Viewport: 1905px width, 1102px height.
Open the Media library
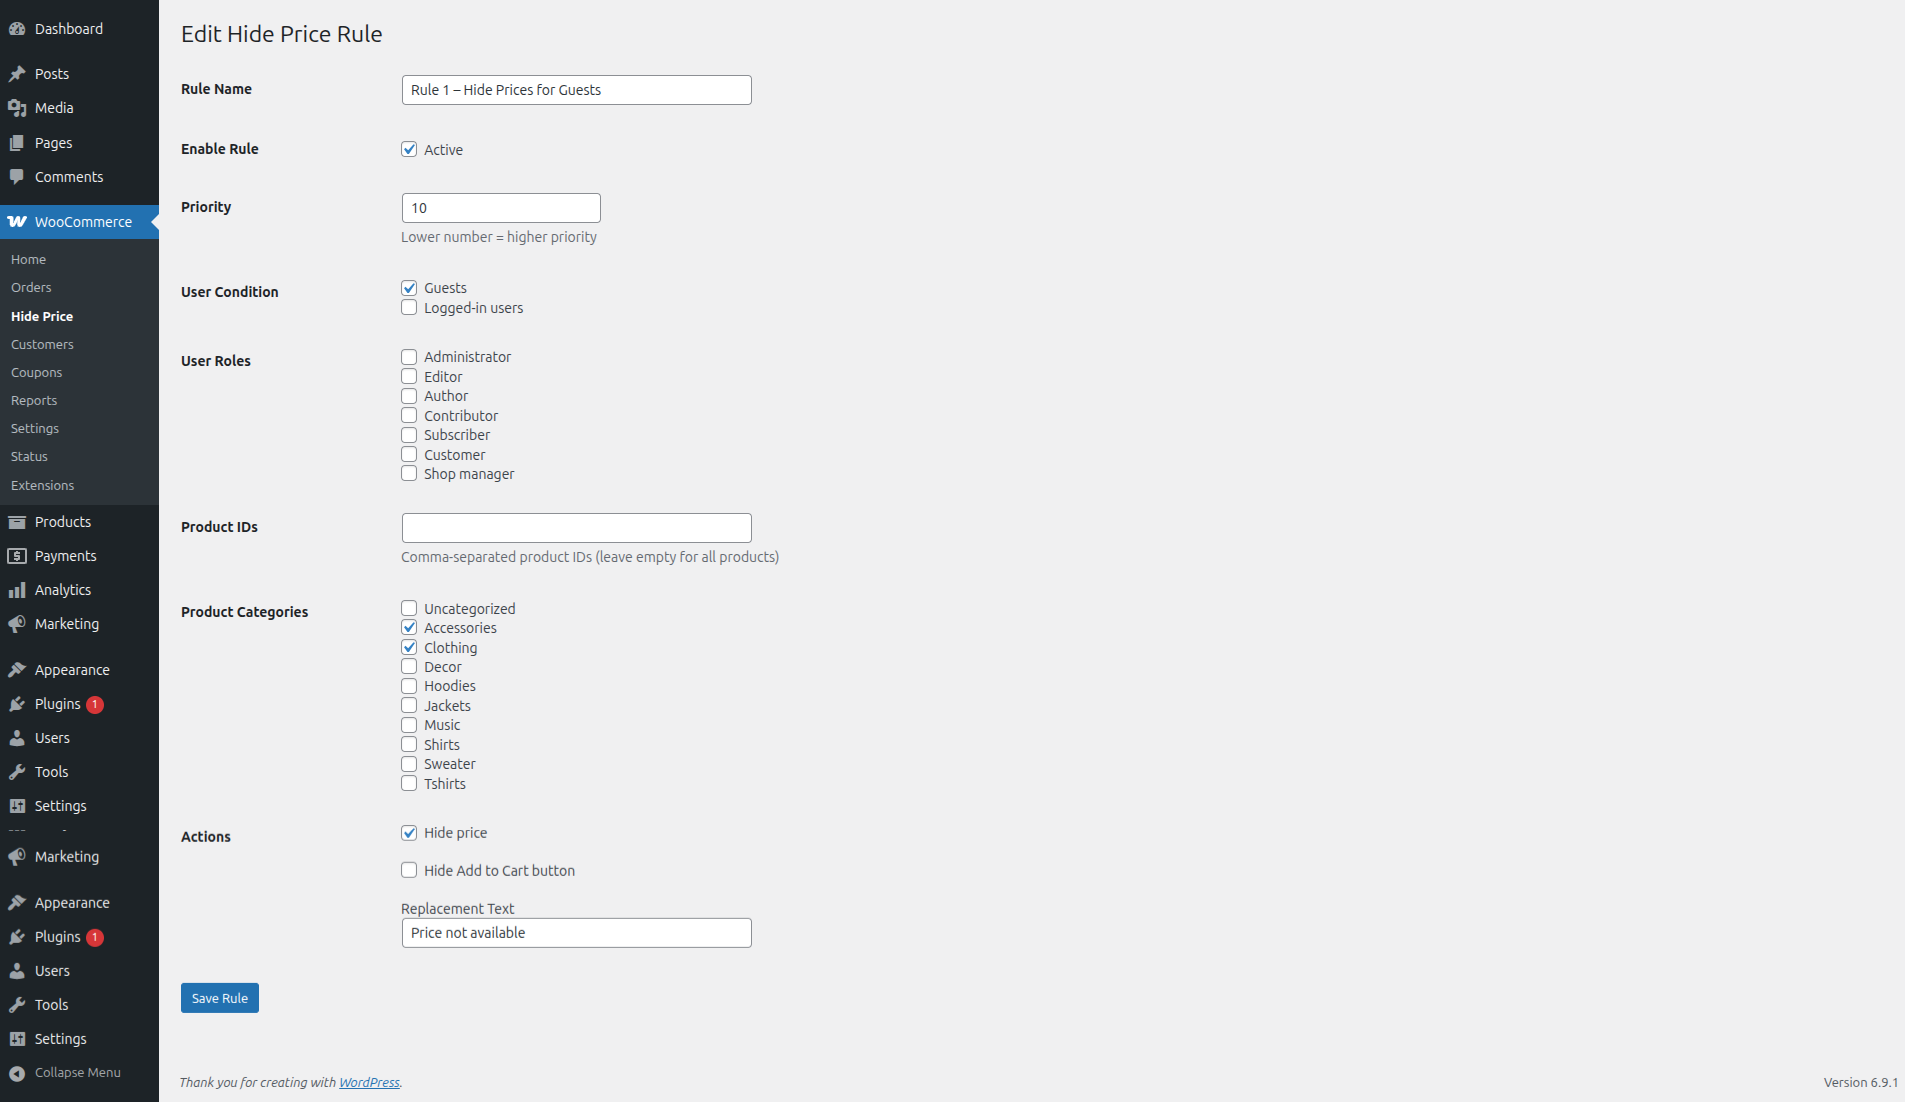[x=54, y=107]
